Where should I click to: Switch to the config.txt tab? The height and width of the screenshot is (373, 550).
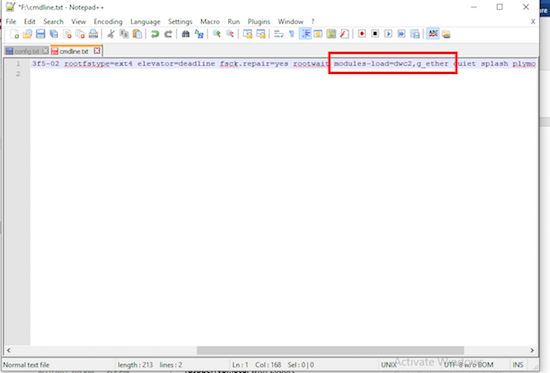pyautogui.click(x=27, y=51)
